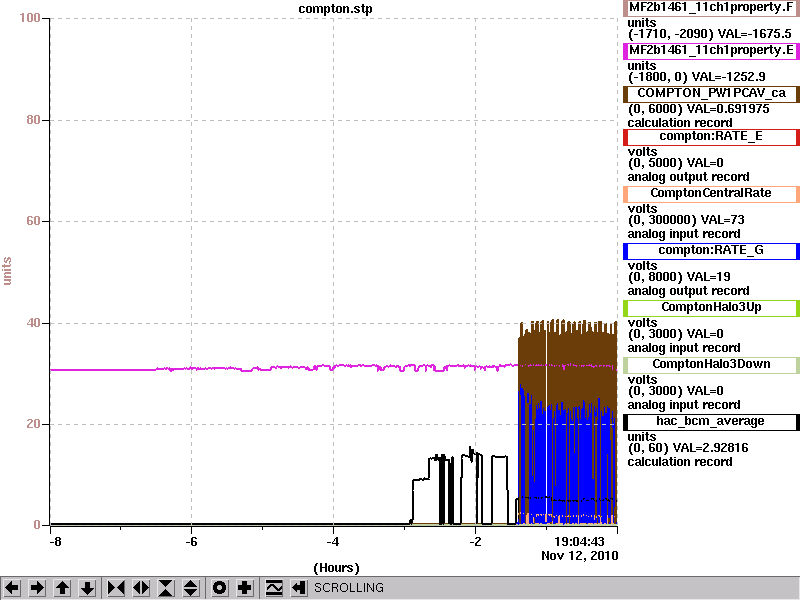Viewport: 800px width, 600px height.
Task: Click the (Hours) x-axis label
Action: 336,568
